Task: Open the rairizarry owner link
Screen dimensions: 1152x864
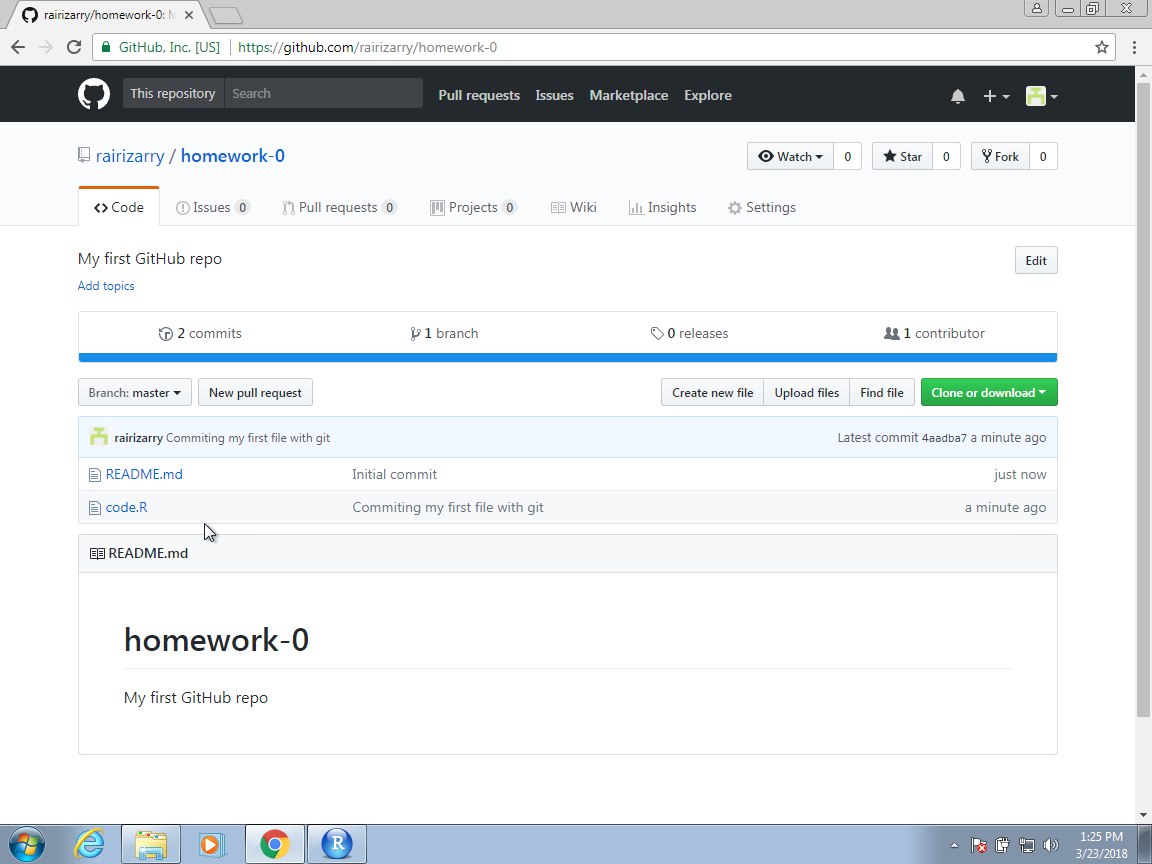Action: tap(130, 156)
